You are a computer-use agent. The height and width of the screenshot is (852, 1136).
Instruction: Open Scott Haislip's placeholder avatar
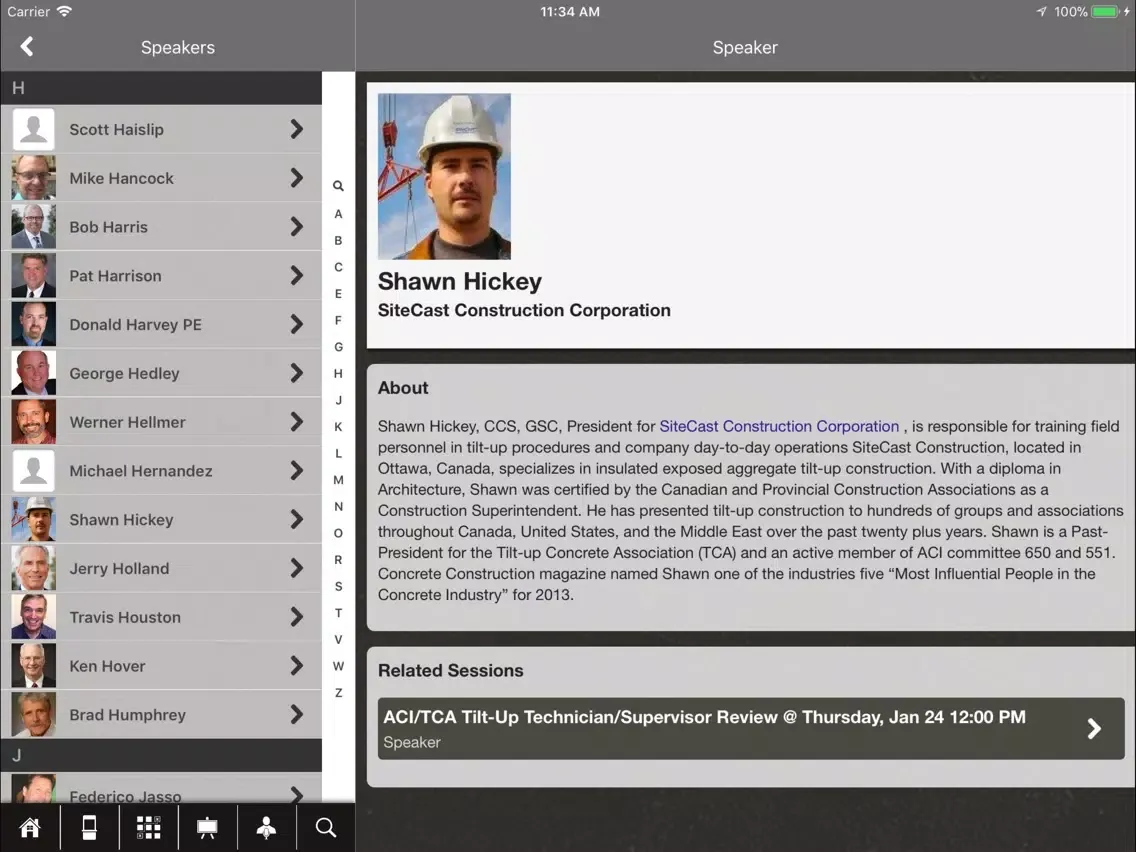33,130
